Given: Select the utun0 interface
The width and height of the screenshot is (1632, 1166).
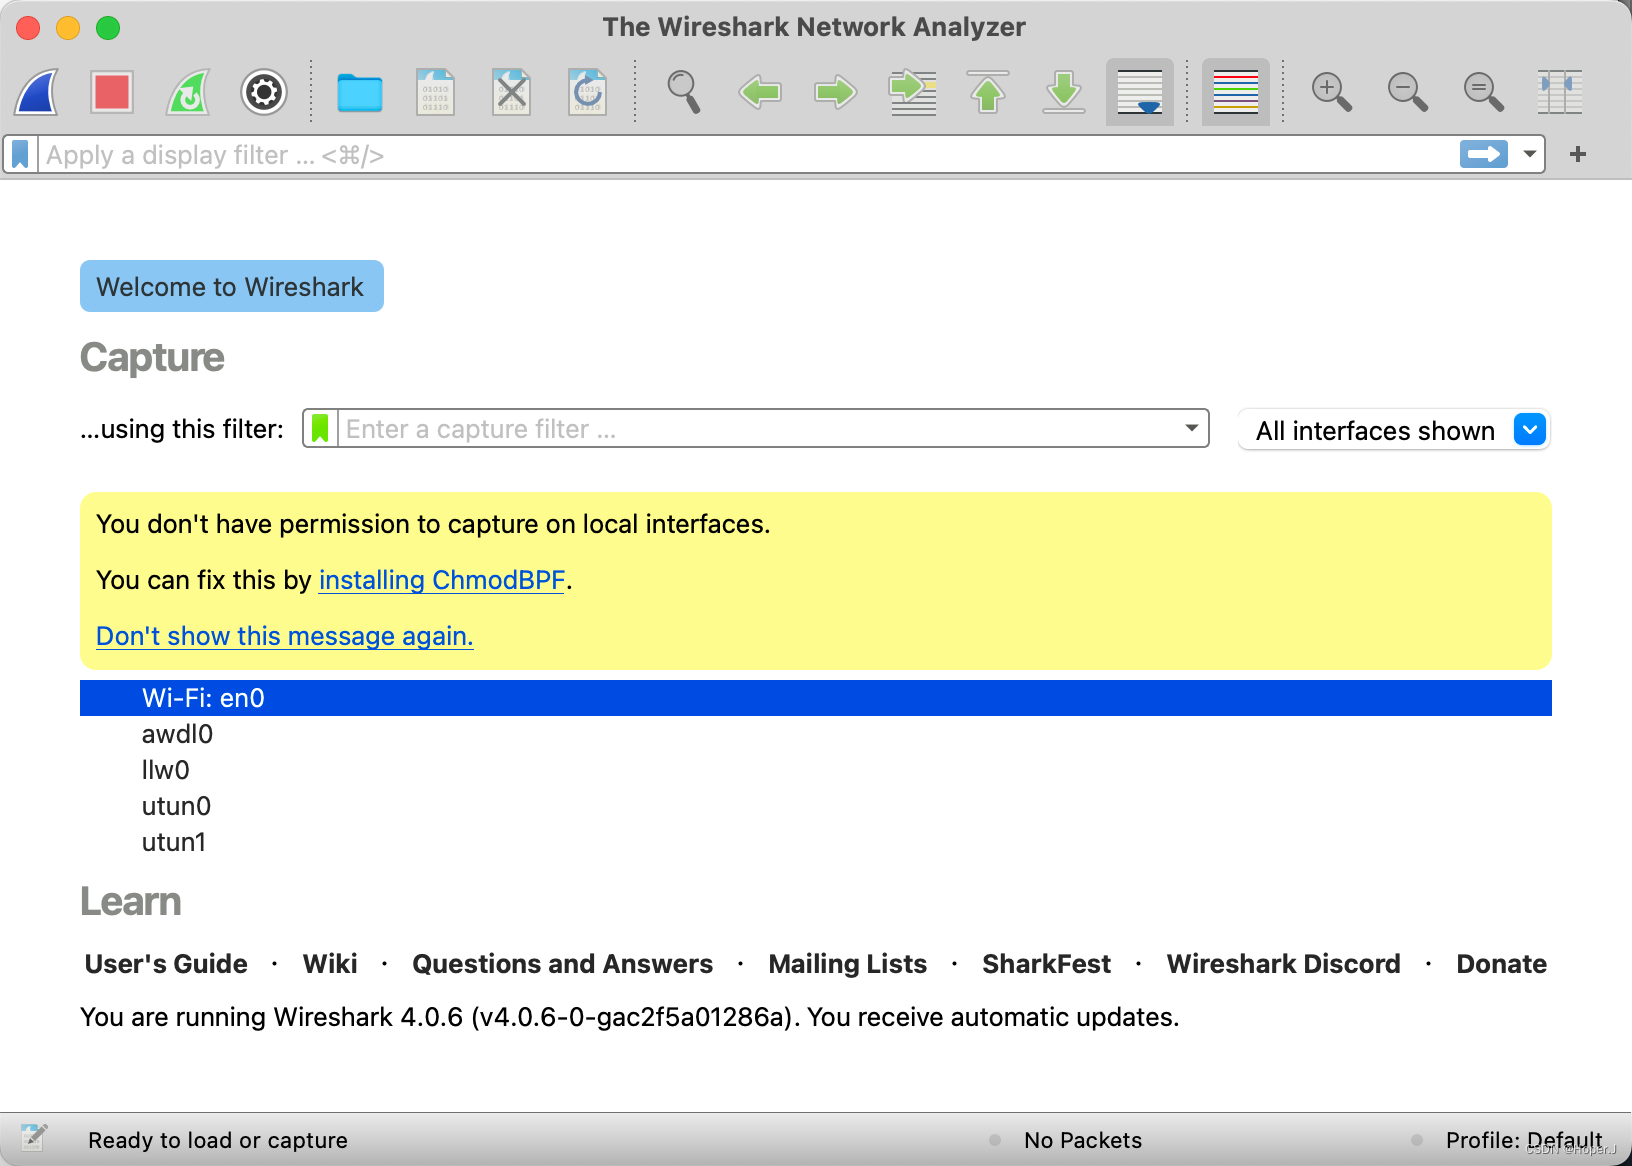Looking at the screenshot, I should click(816, 806).
